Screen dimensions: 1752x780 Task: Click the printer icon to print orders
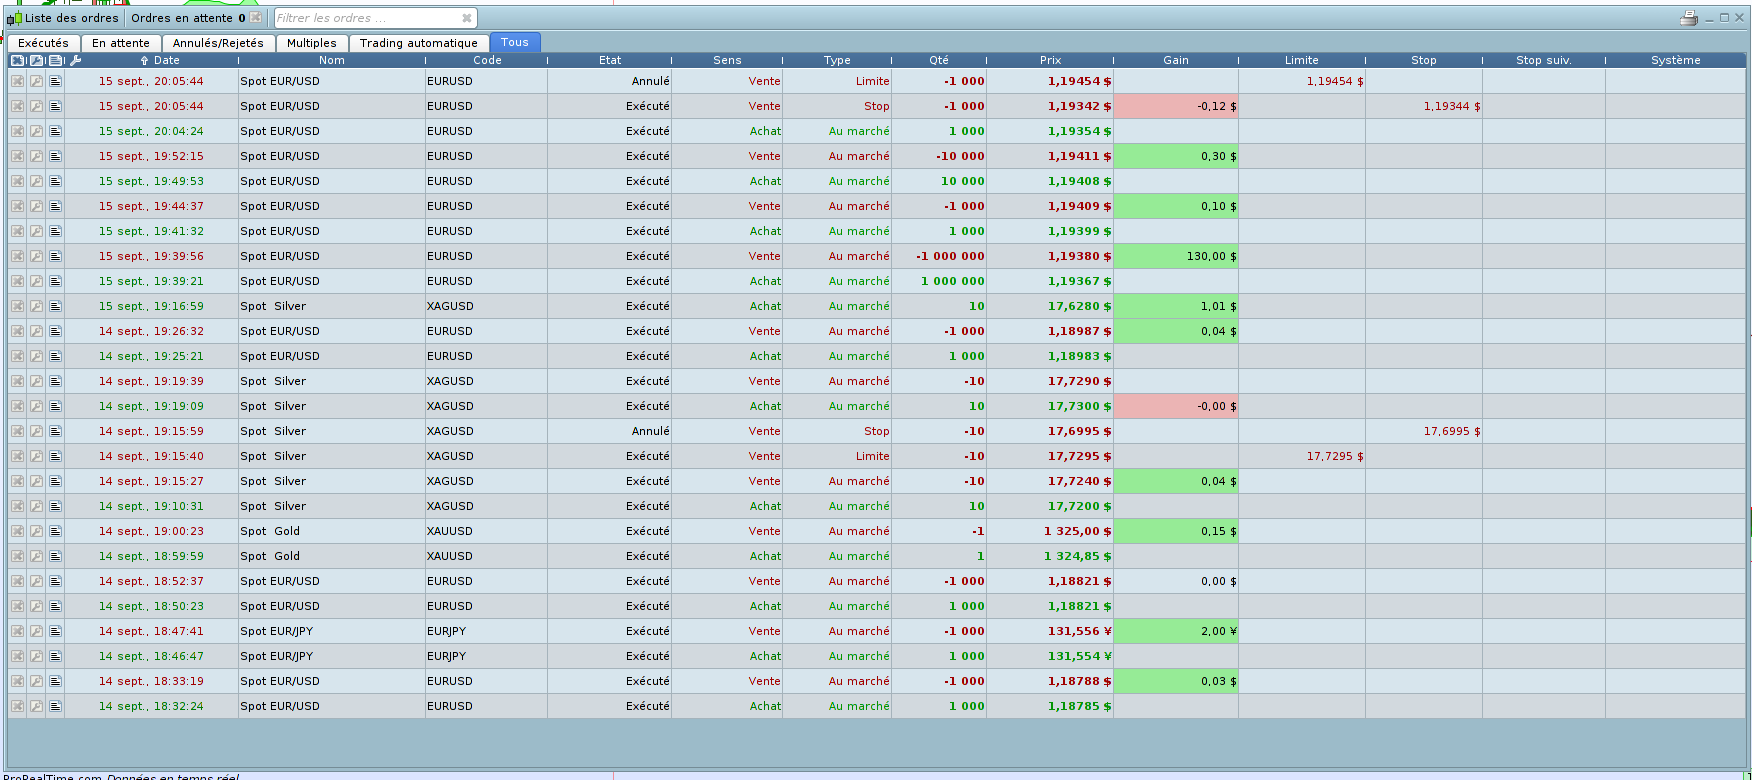[1689, 18]
